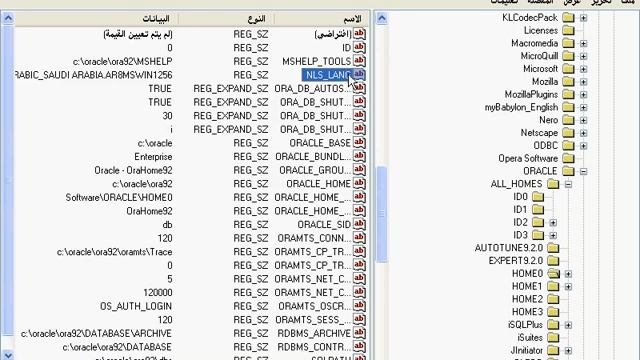Click the ODBC folder icon
This screenshot has width=640, height=360.
pyautogui.click(x=568, y=146)
